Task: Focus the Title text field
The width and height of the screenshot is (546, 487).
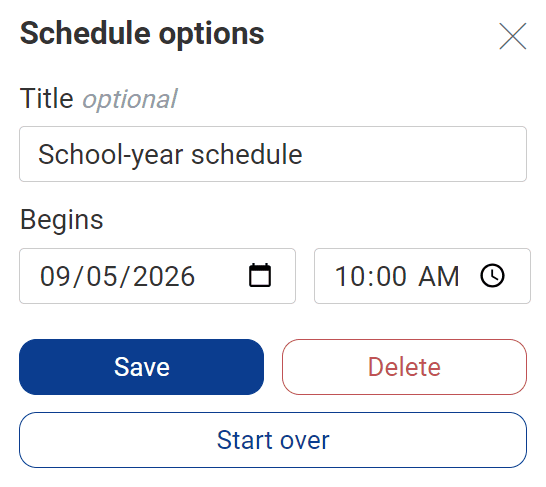Action: coord(273,154)
